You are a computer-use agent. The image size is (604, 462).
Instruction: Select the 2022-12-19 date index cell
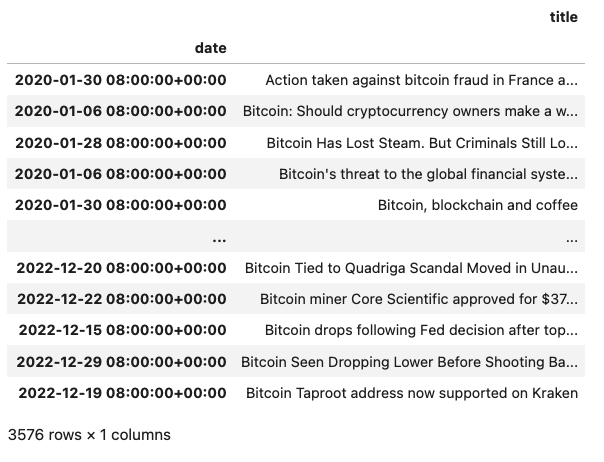121,392
